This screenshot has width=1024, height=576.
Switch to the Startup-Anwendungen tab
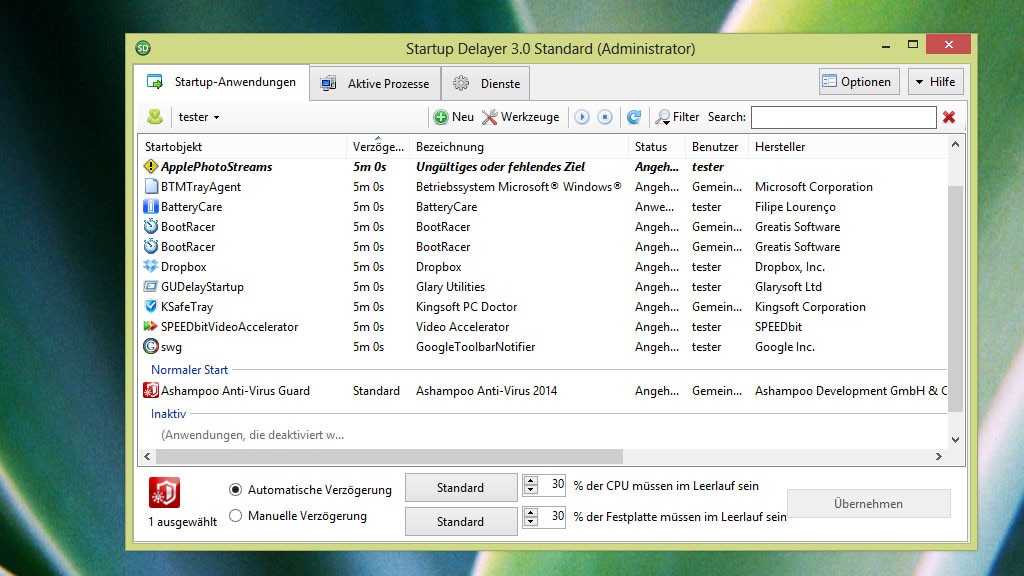221,82
